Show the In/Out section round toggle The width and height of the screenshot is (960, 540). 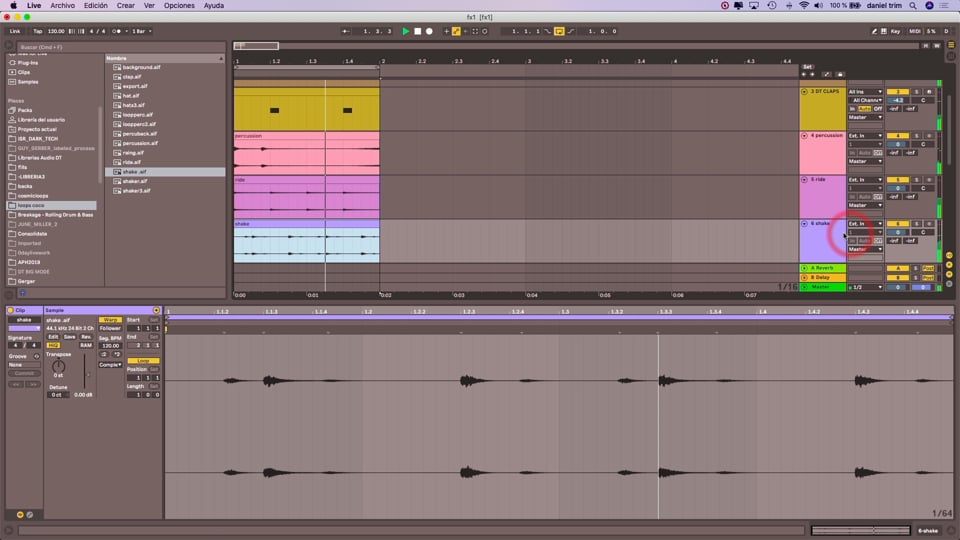click(x=949, y=255)
